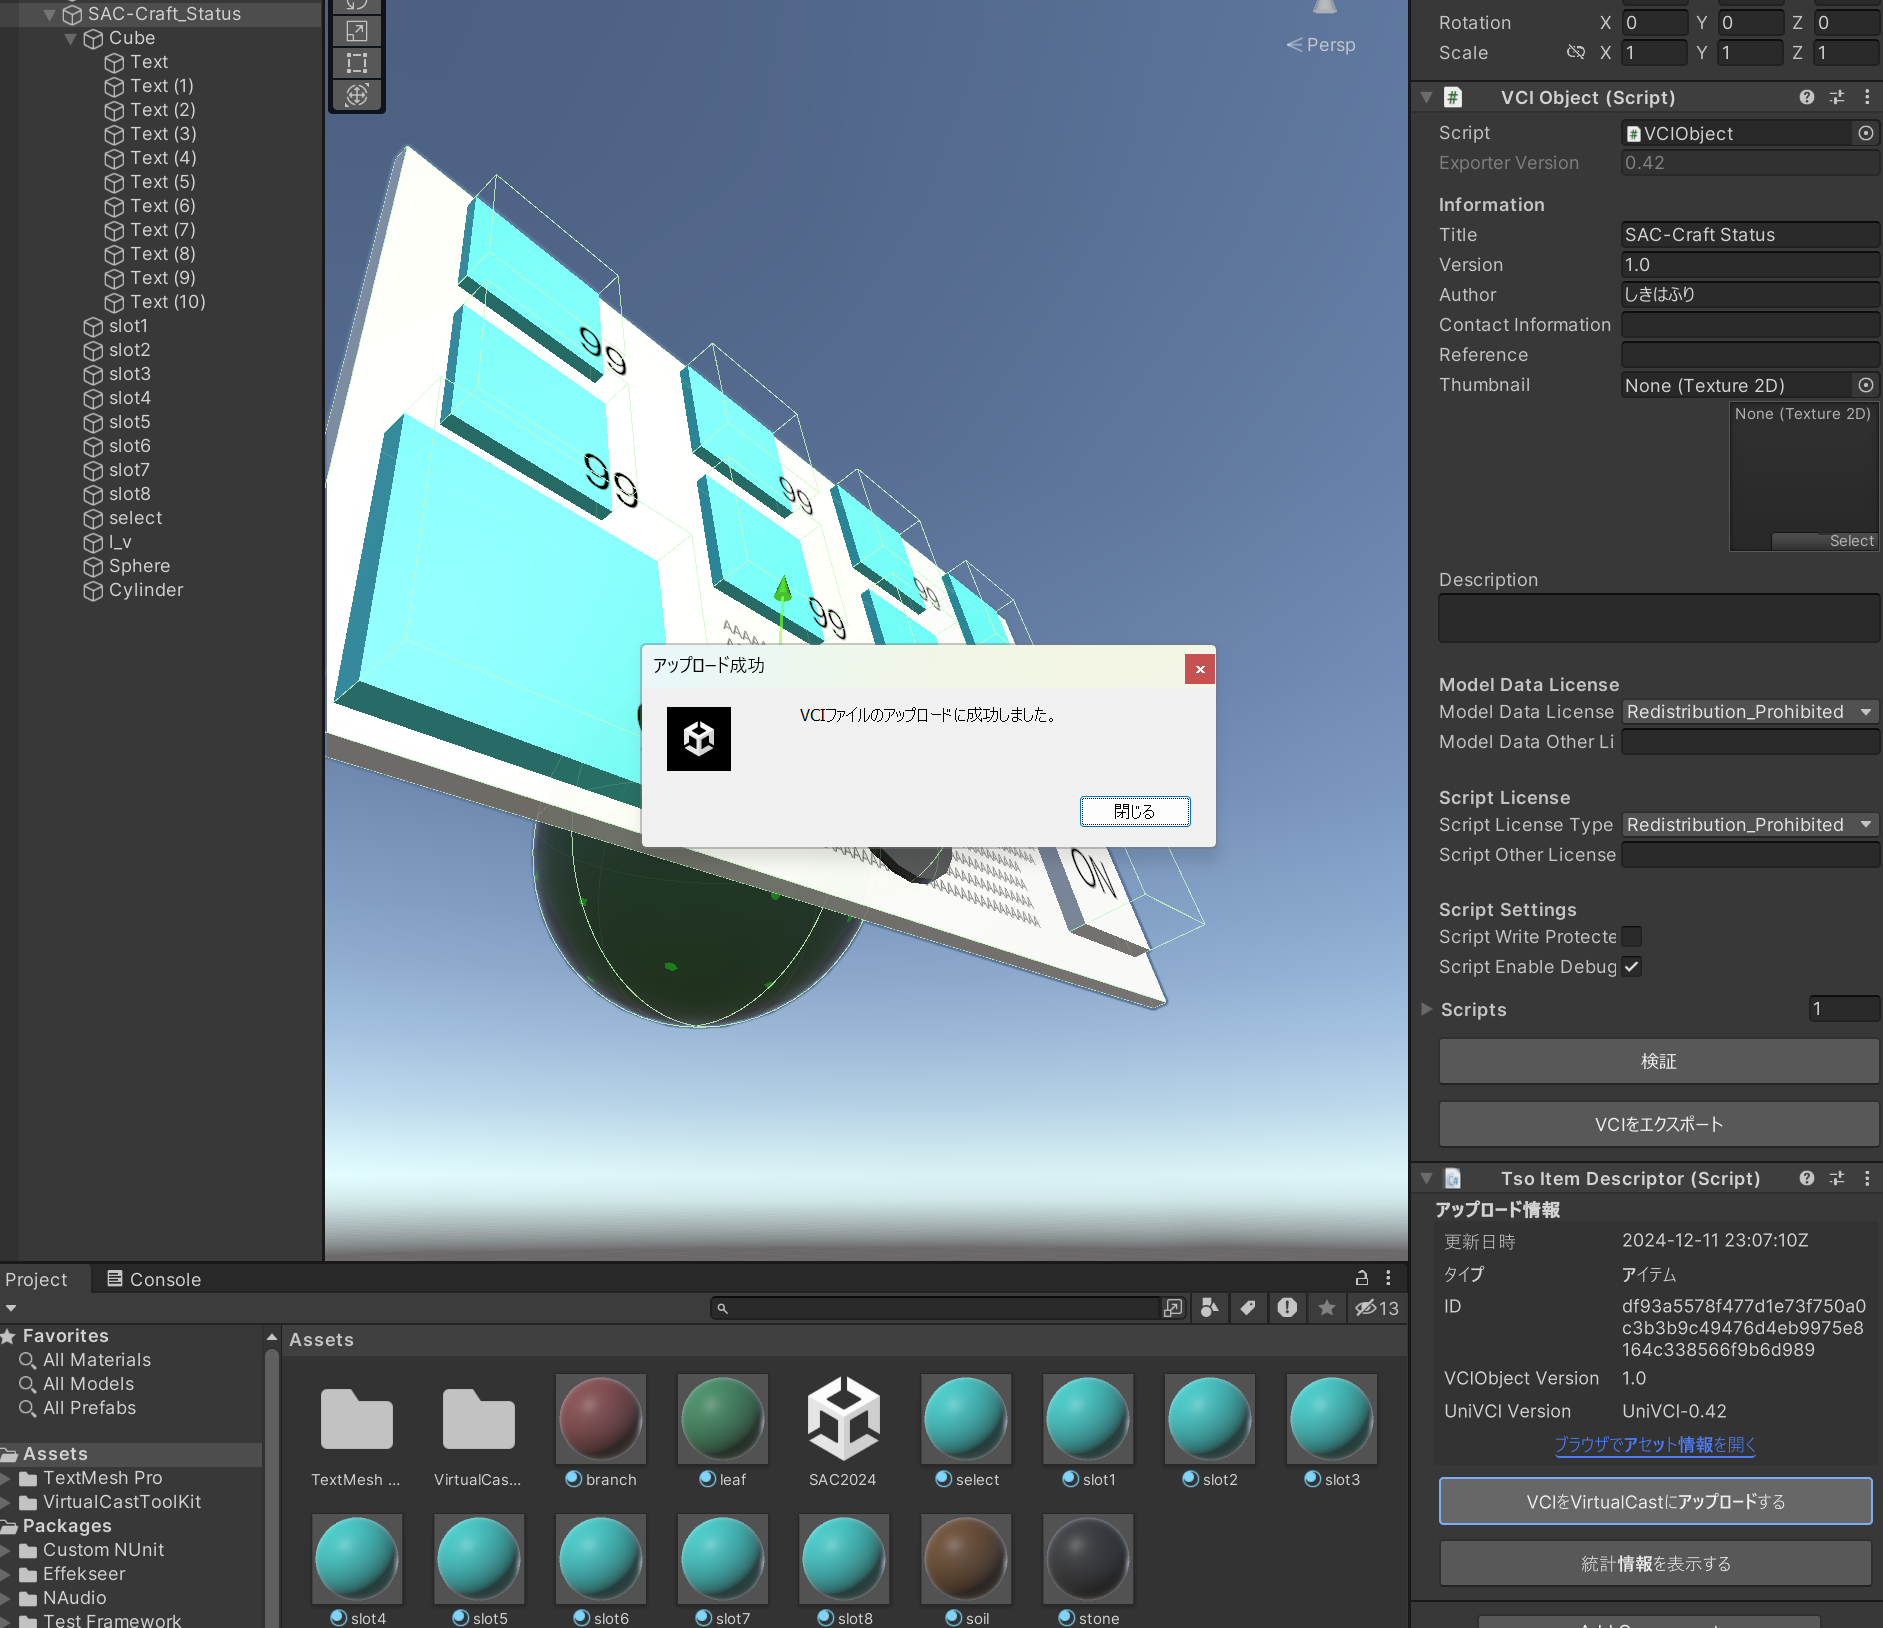Open Script License Type dropdown
Viewport: 1883px width, 1628px height.
point(1750,825)
